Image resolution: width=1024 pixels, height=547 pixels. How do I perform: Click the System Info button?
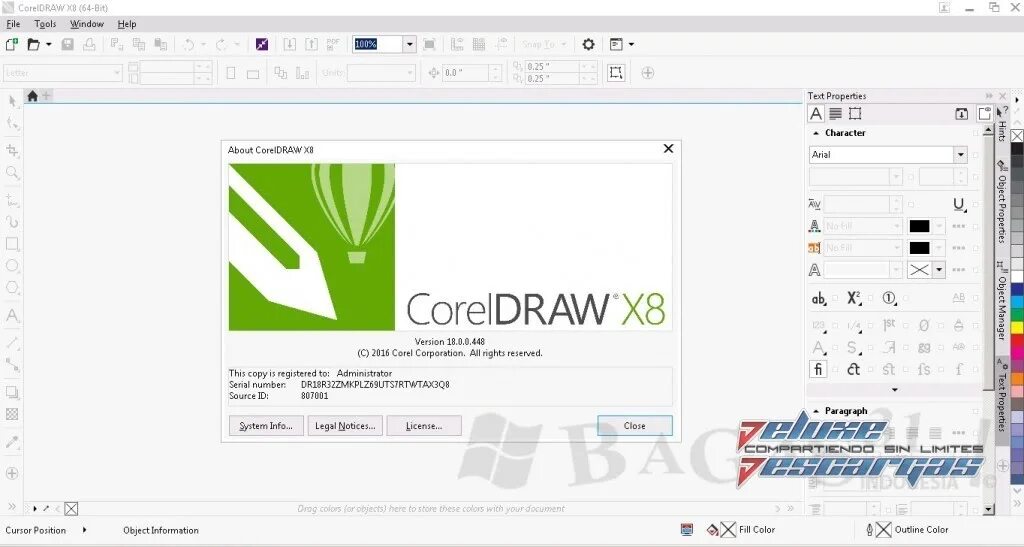point(266,426)
